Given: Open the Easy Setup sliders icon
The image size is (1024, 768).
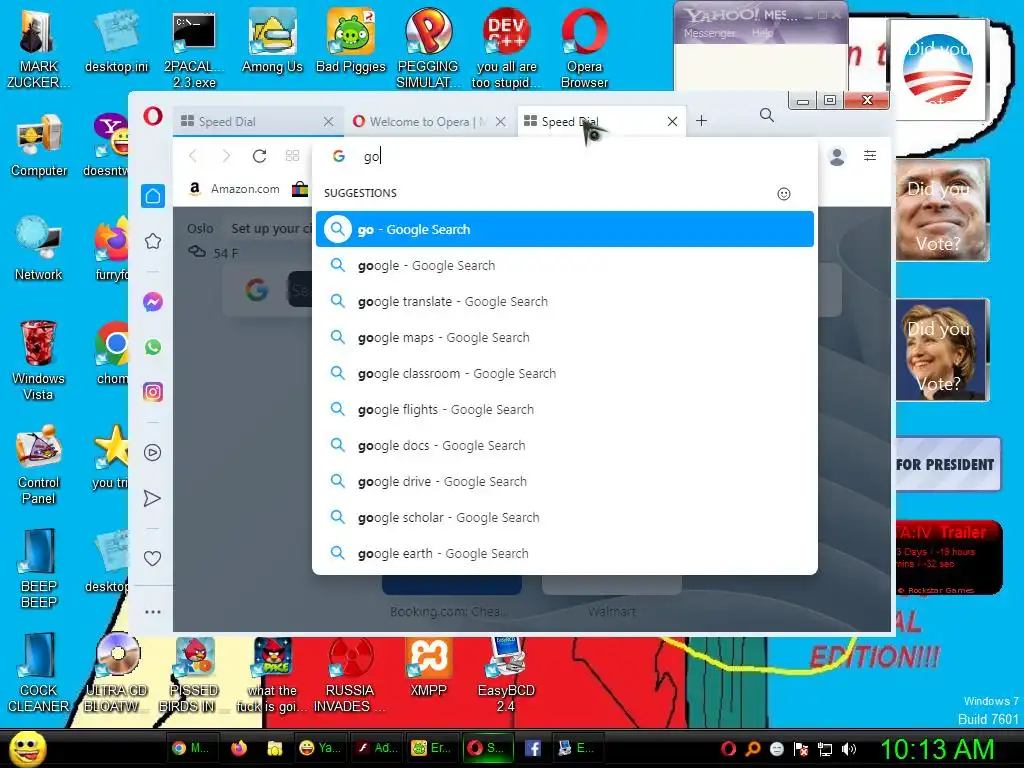Looking at the screenshot, I should coord(870,155).
